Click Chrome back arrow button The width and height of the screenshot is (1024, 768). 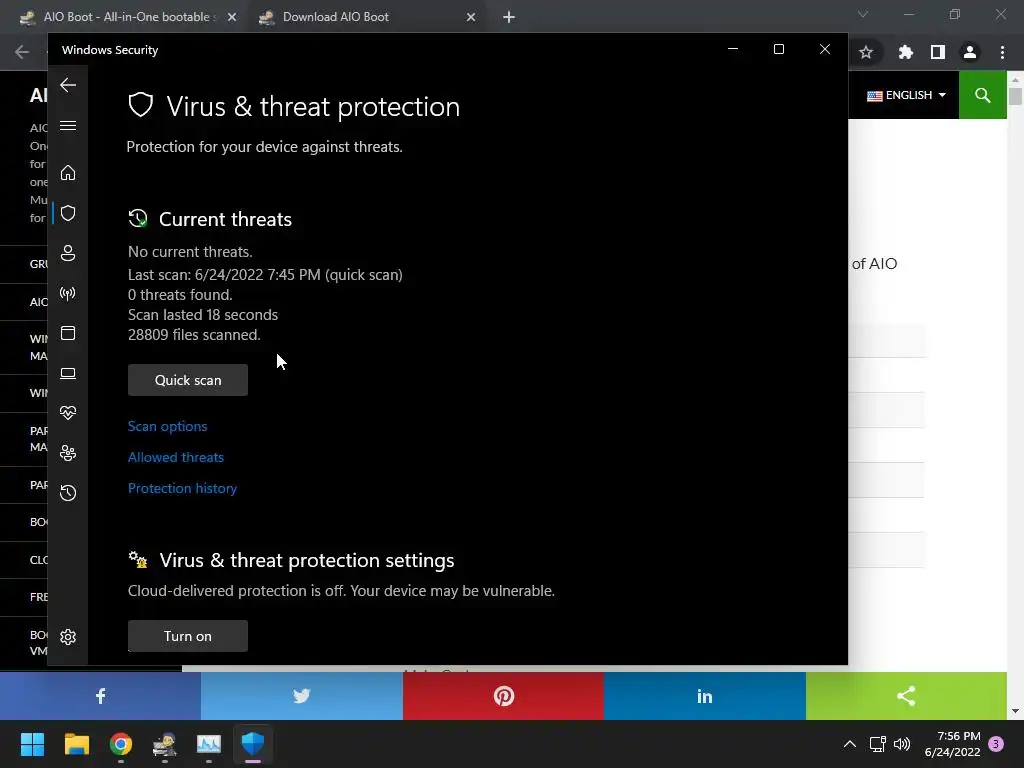click(22, 52)
